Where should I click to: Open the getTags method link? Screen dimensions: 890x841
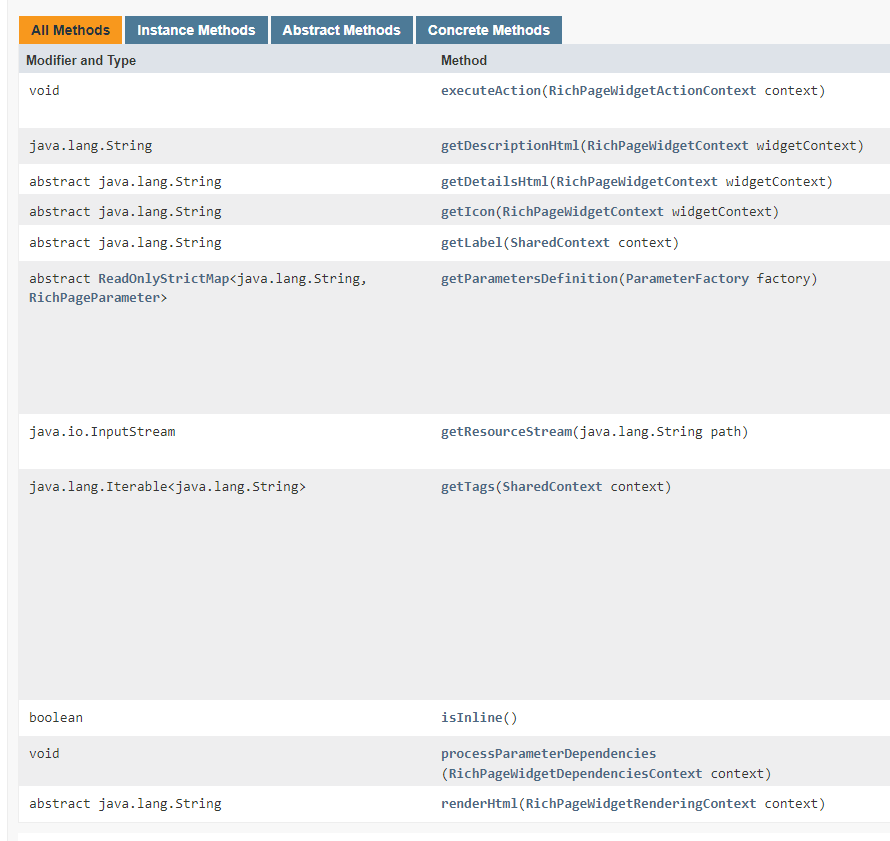coord(467,487)
